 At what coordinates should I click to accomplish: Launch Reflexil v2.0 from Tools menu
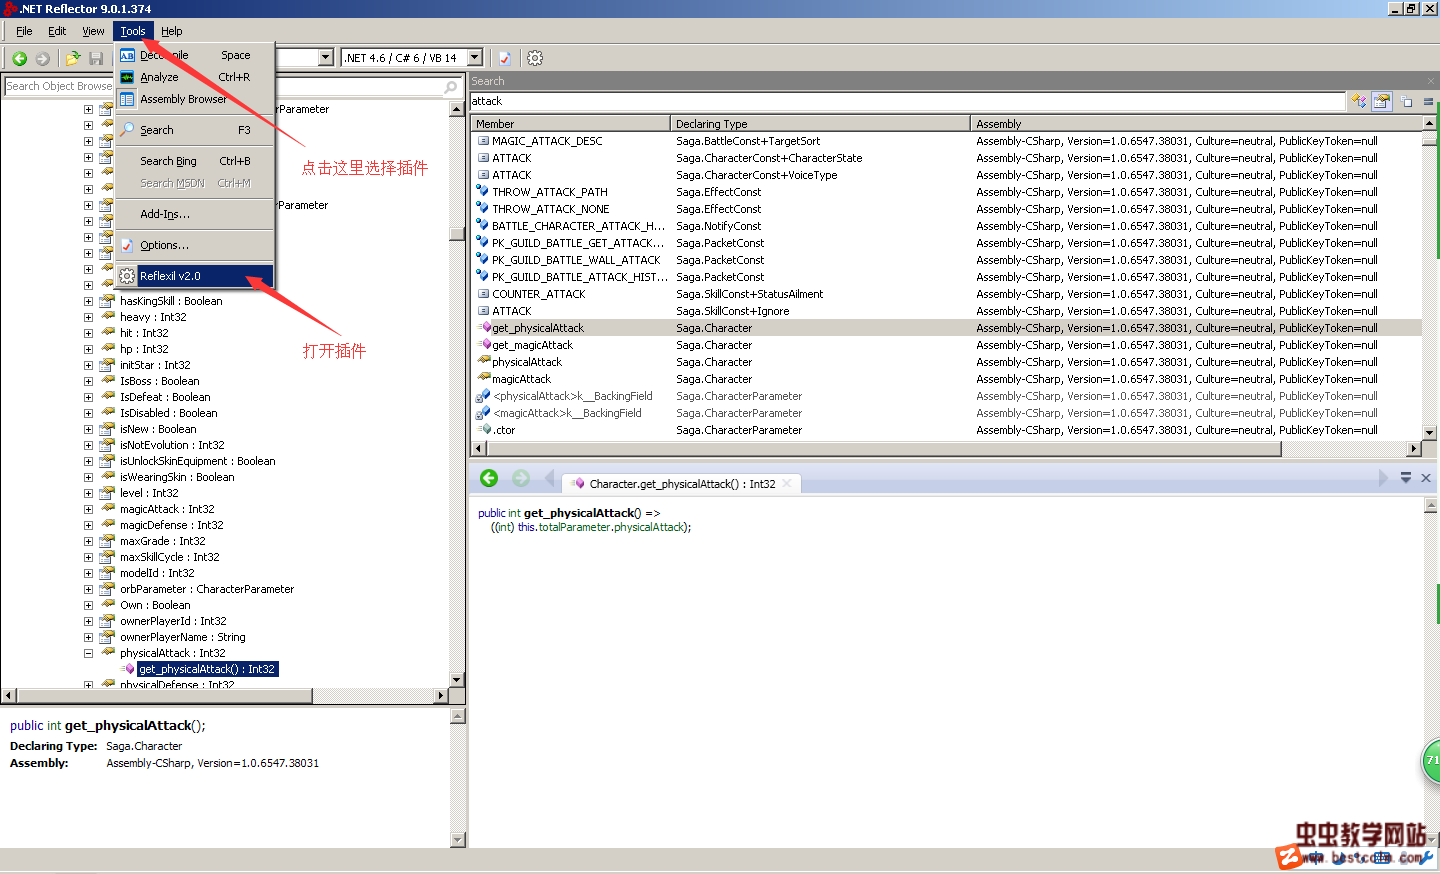tap(194, 276)
